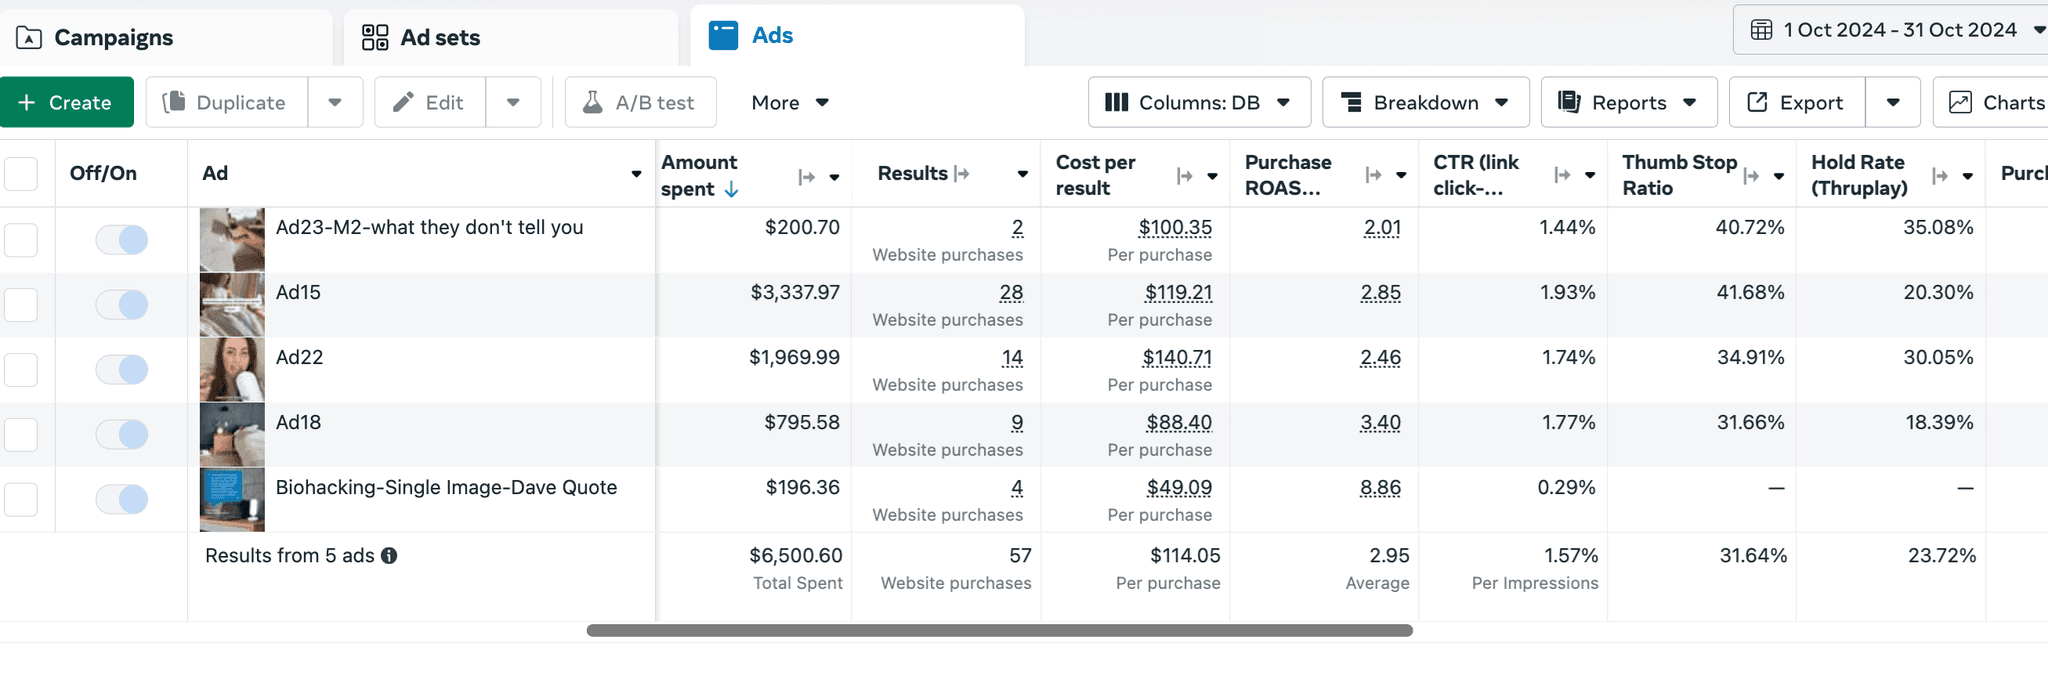
Task: Open the date range 1 Oct - 31 Oct picker
Action: 1894,30
